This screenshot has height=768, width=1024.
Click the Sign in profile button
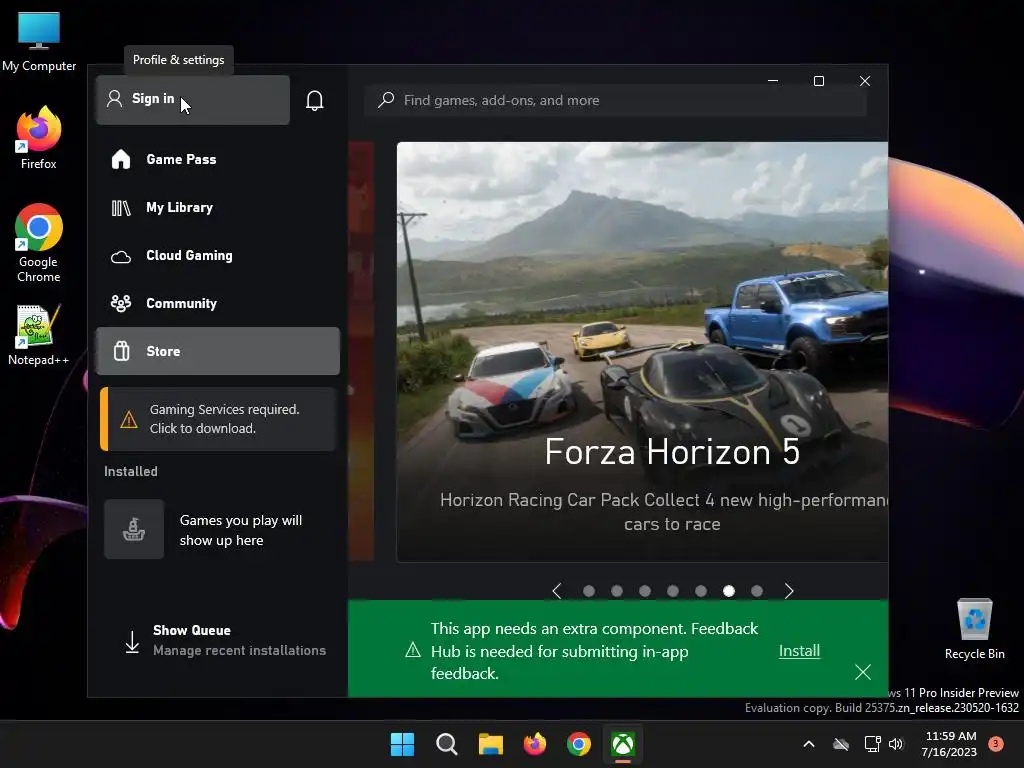point(193,99)
